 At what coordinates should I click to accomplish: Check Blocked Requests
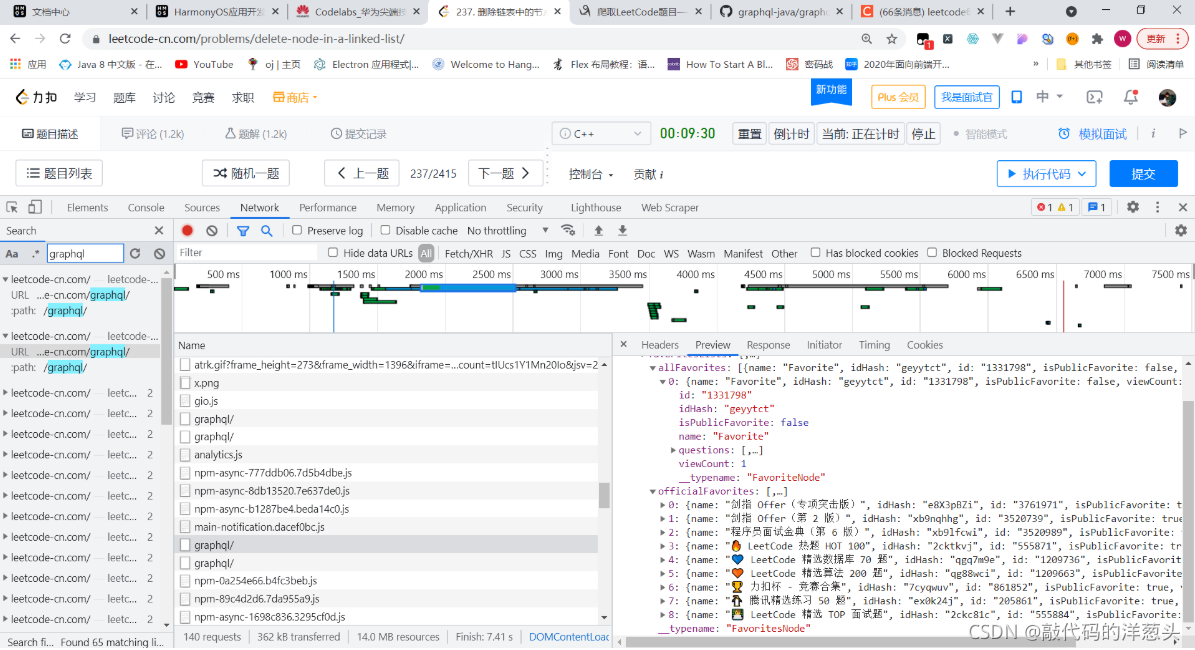click(x=932, y=253)
